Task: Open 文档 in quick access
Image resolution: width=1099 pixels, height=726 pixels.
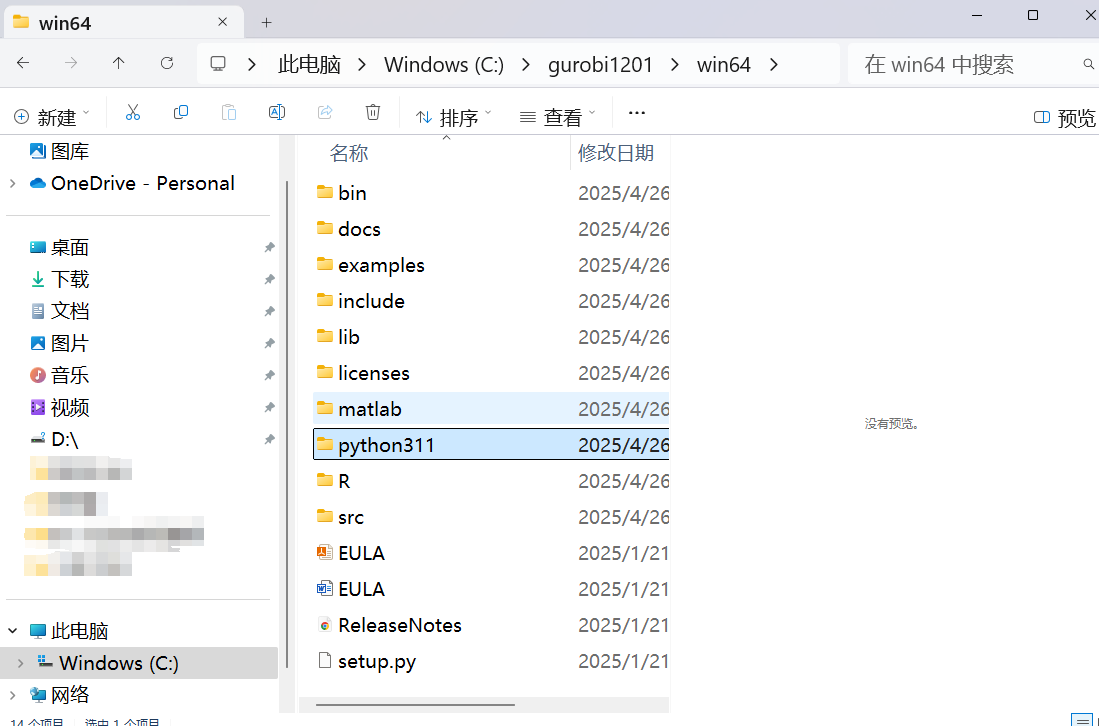Action: pyautogui.click(x=59, y=311)
